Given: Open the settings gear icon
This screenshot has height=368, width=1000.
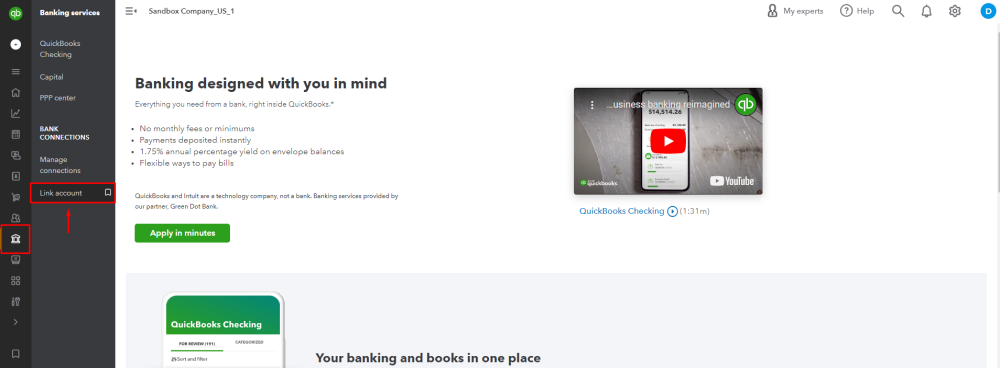Looking at the screenshot, I should tap(955, 11).
